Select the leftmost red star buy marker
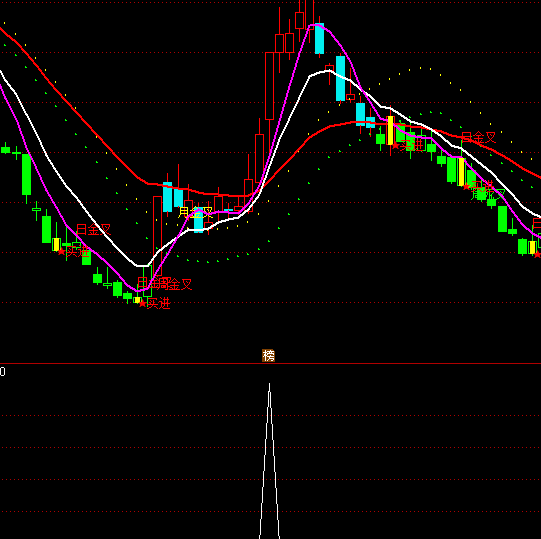Viewport: 541px width, 539px height. (x=61, y=252)
